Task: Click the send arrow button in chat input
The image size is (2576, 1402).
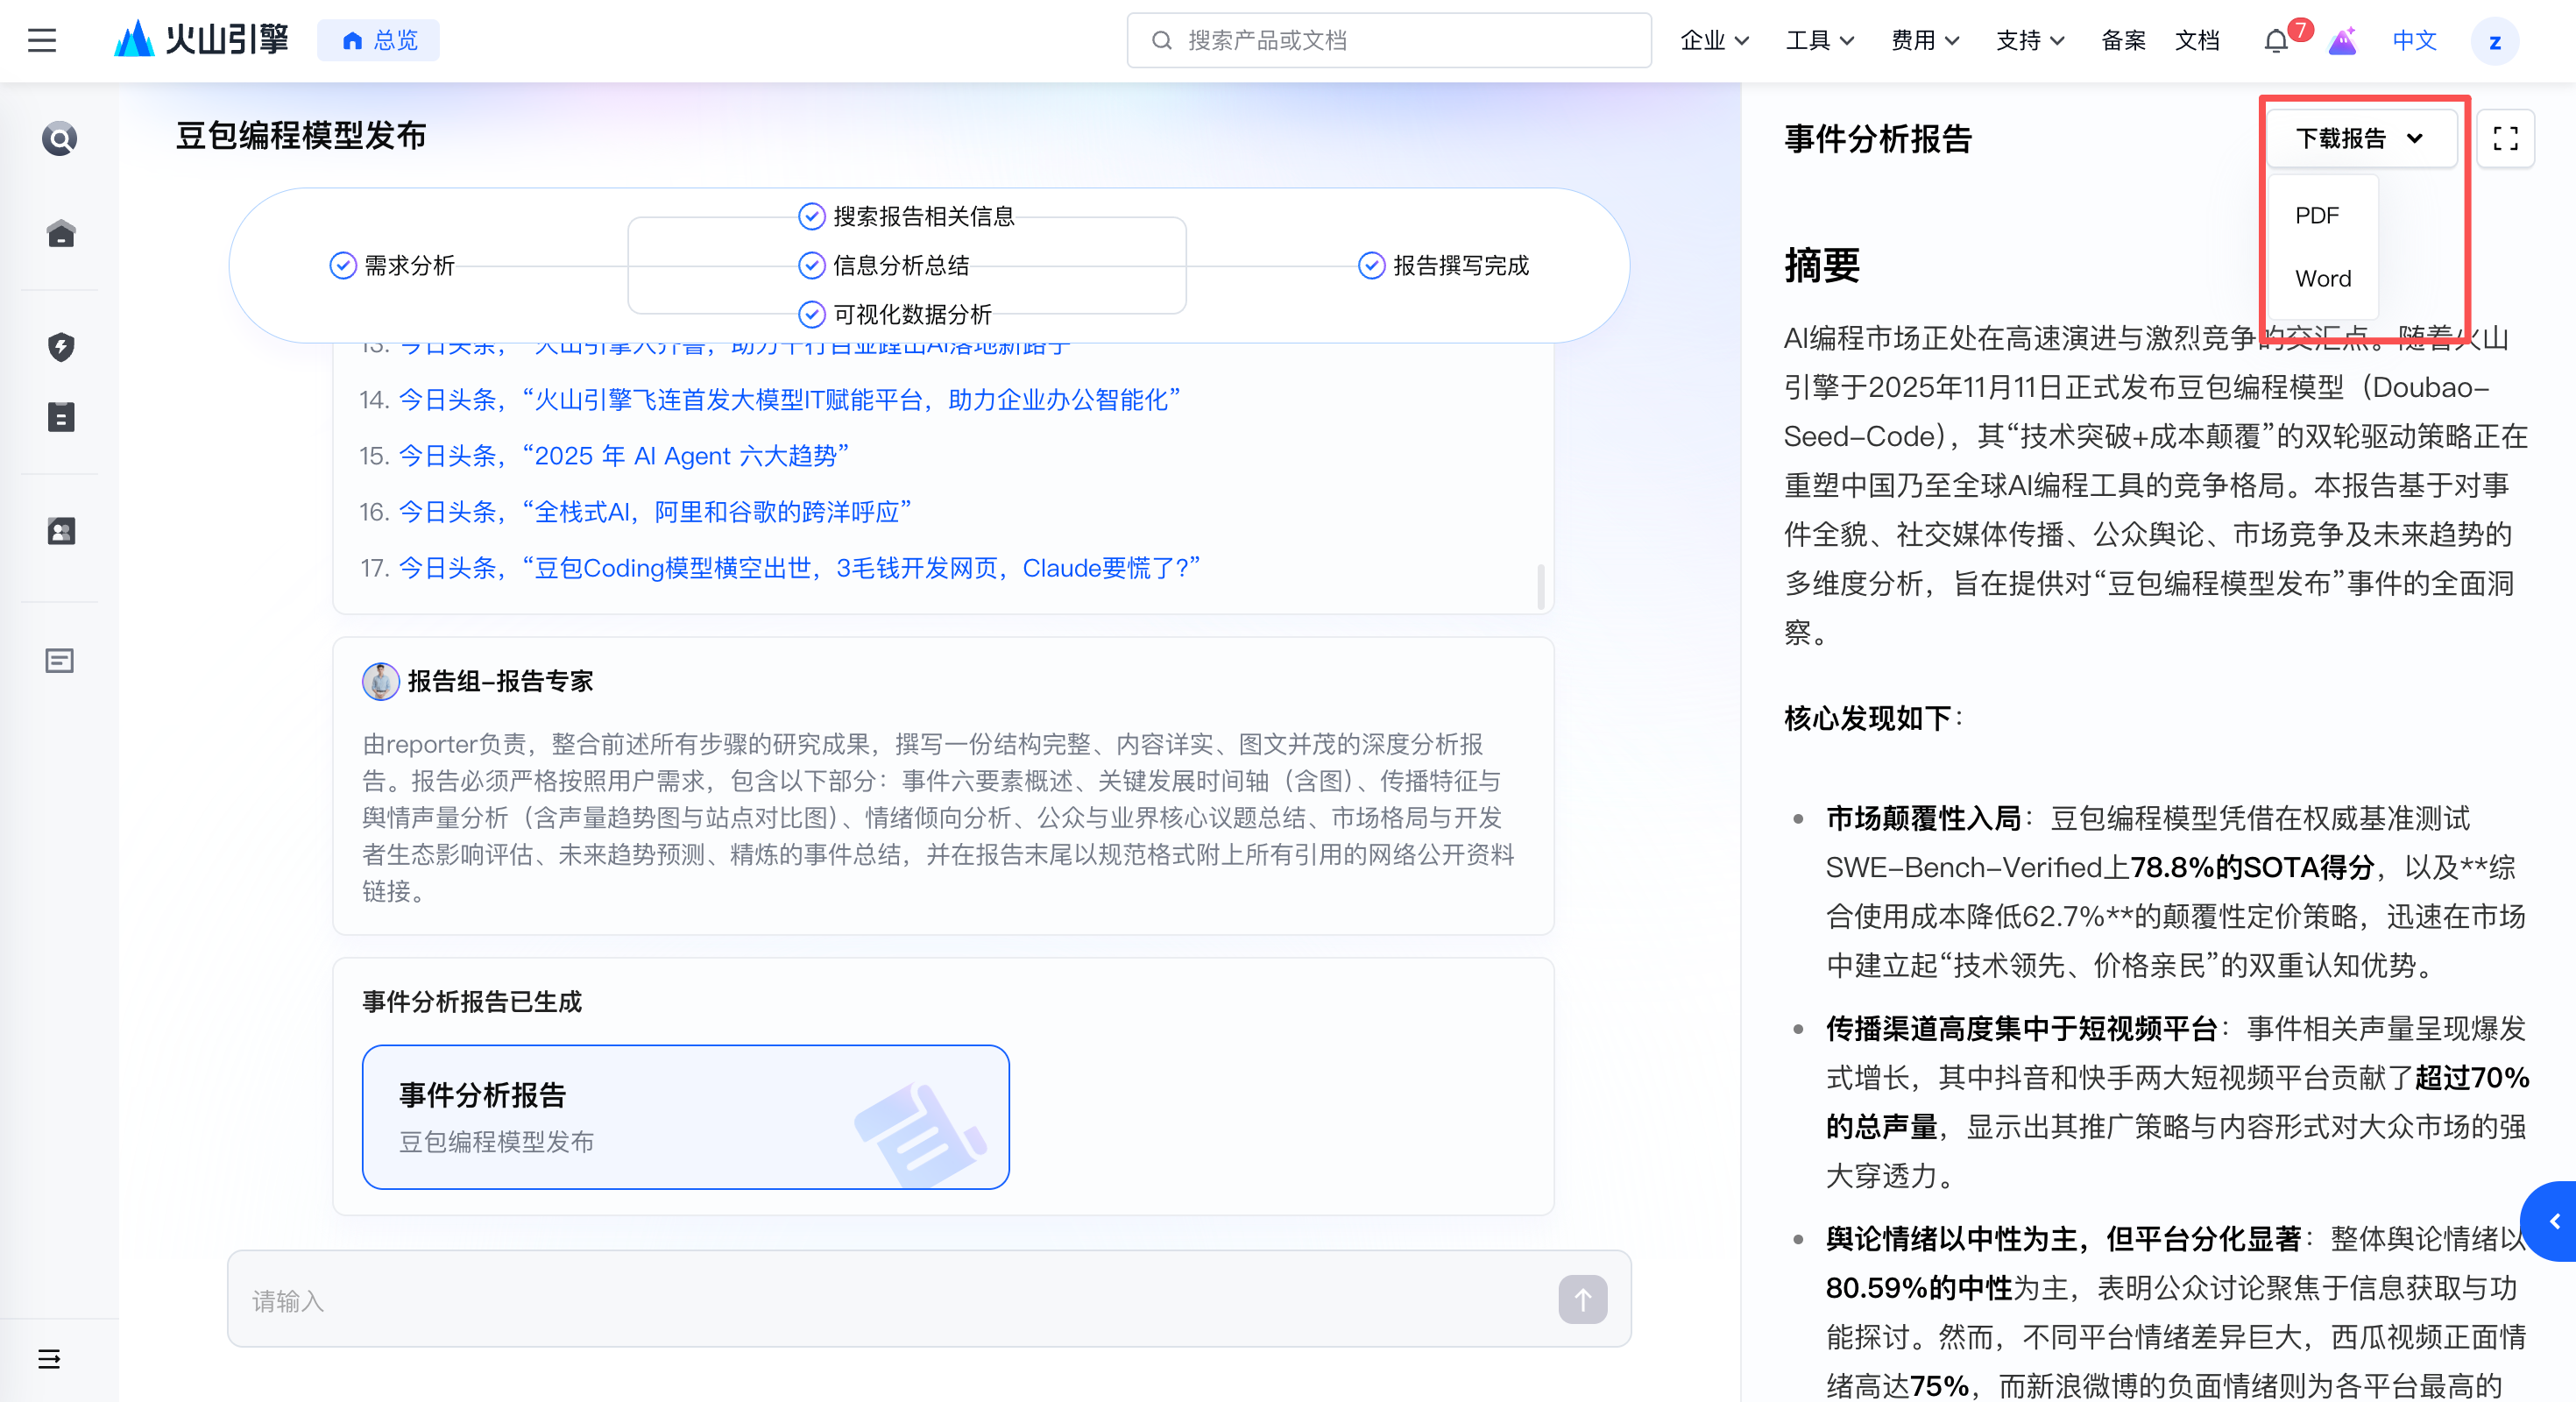Action: pyautogui.click(x=1582, y=1299)
